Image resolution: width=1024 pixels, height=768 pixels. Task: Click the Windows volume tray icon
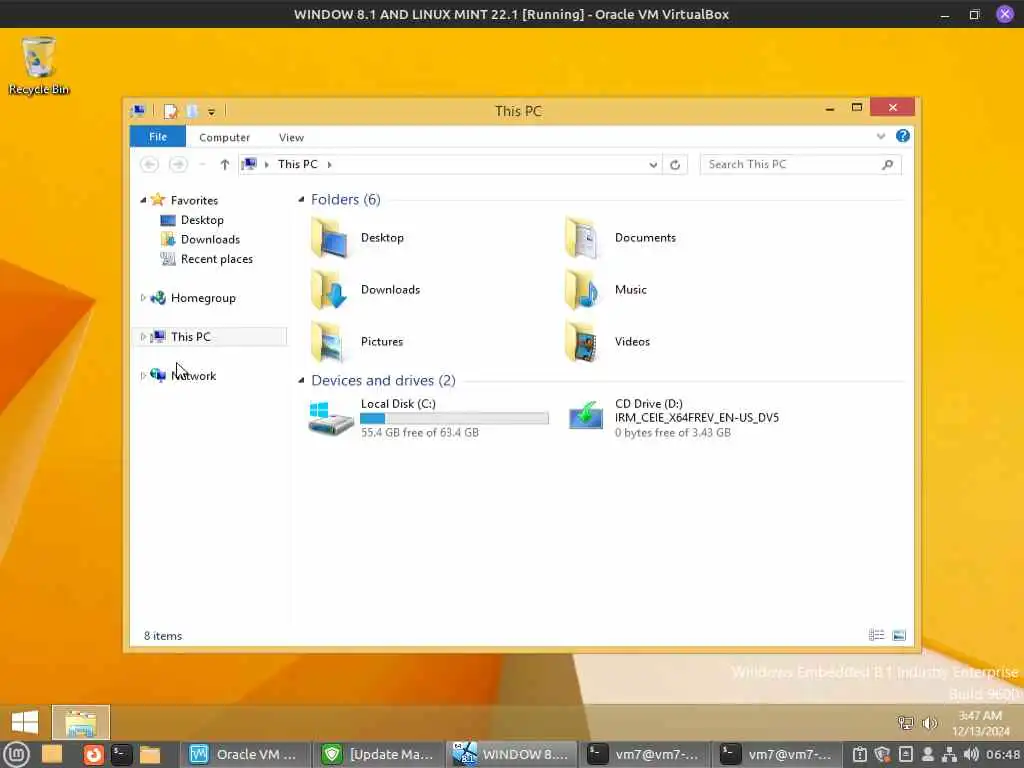point(929,723)
